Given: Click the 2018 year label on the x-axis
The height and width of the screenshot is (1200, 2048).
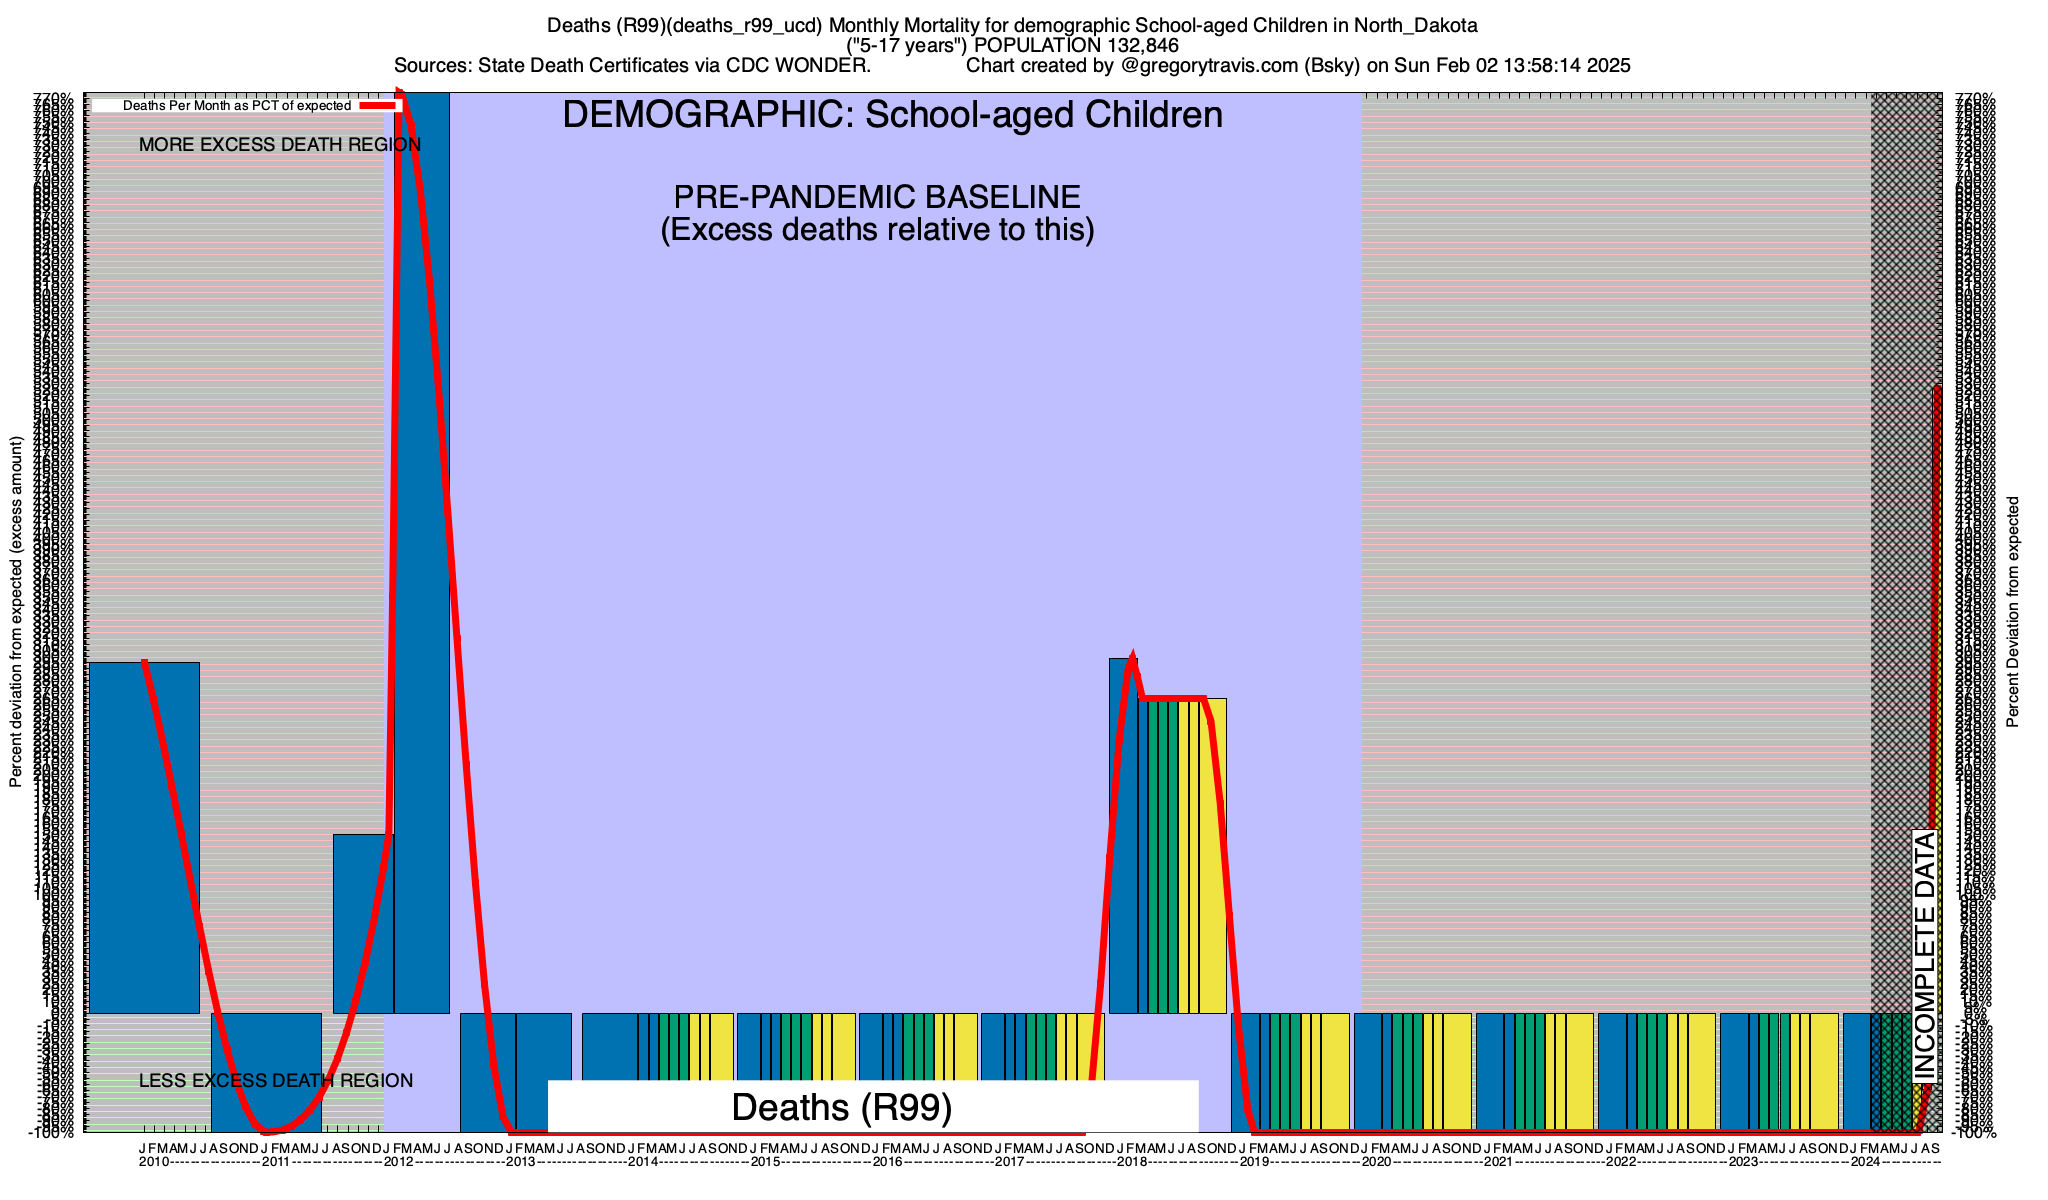Looking at the screenshot, I should 1131,1162.
